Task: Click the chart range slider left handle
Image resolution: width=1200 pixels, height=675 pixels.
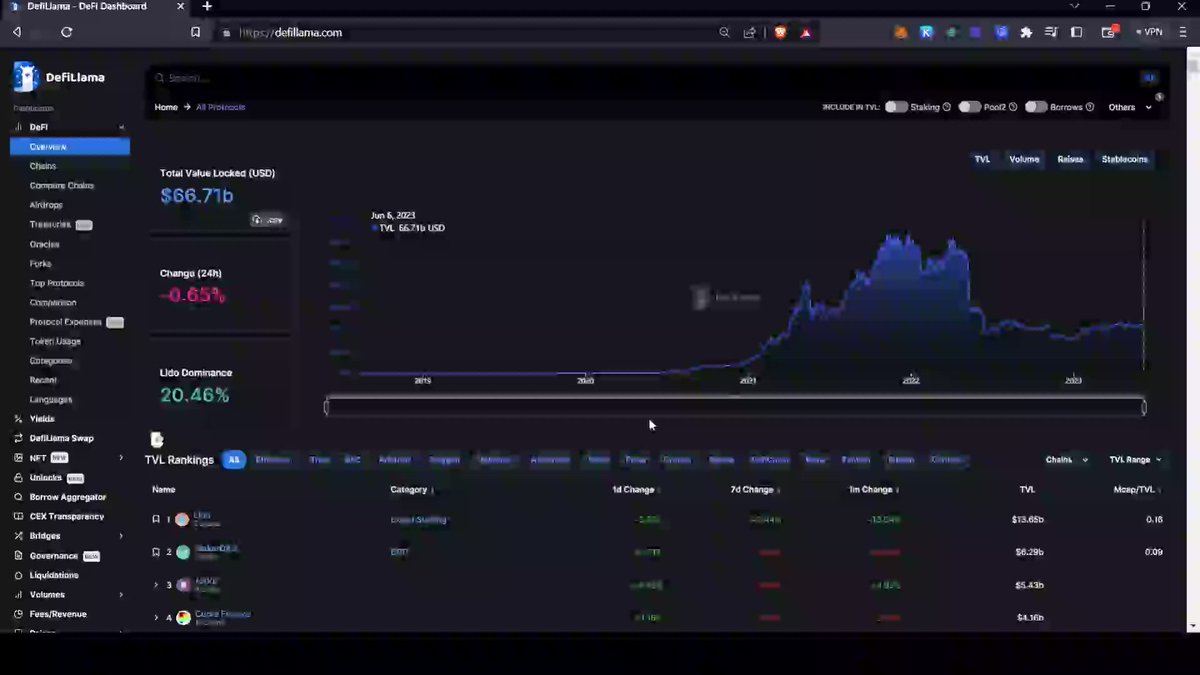Action: click(x=326, y=406)
